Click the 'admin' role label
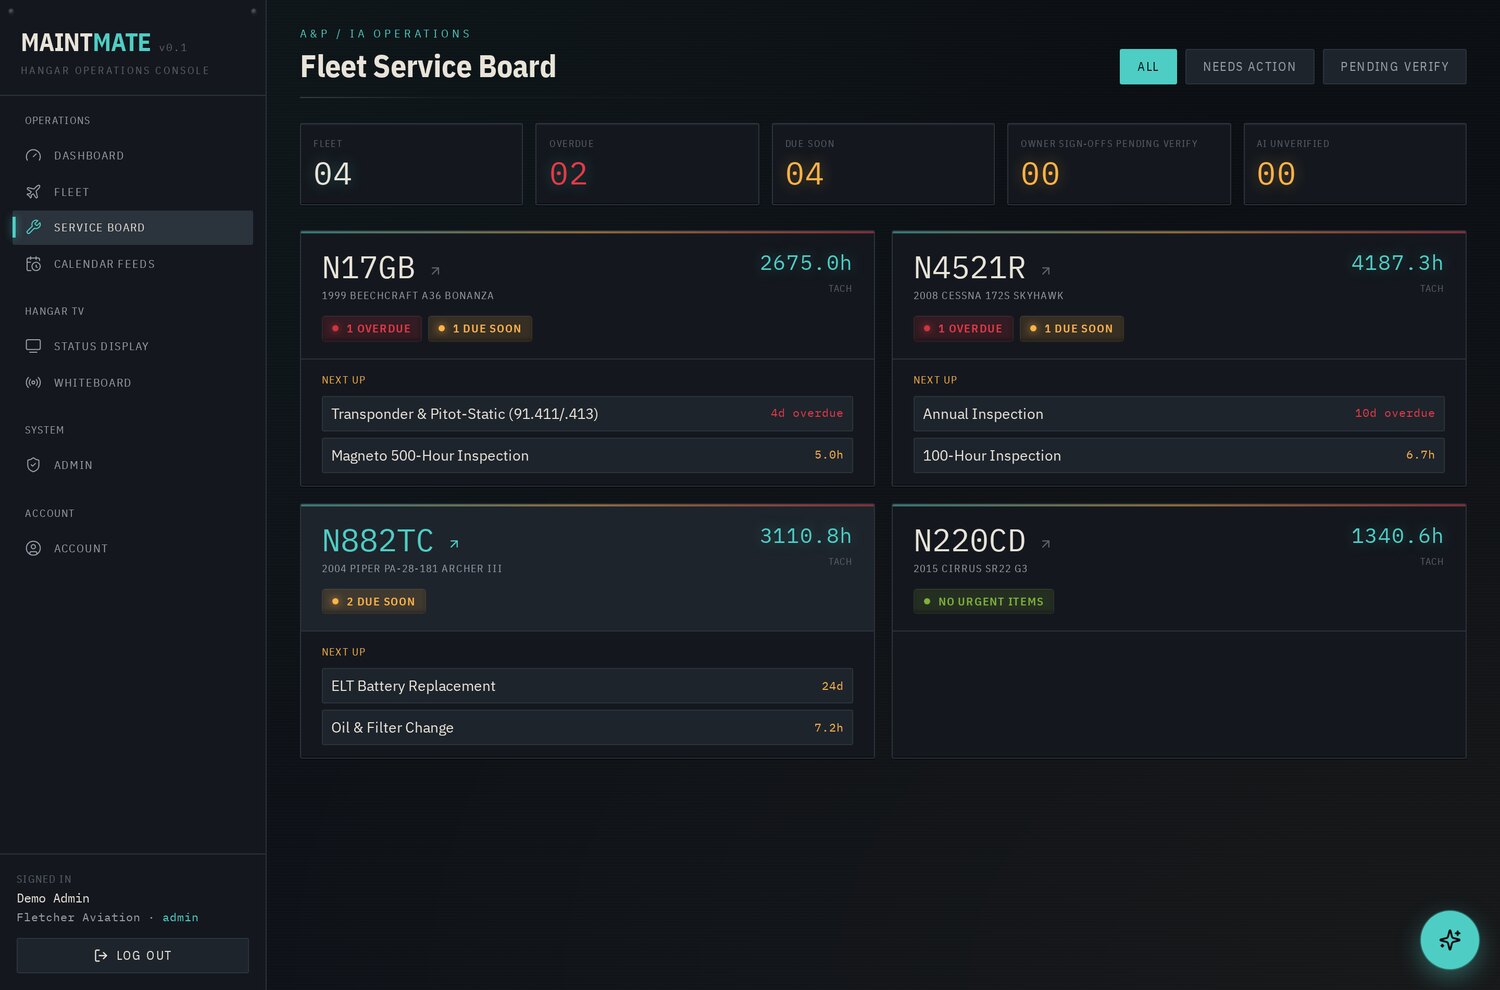 pos(180,917)
